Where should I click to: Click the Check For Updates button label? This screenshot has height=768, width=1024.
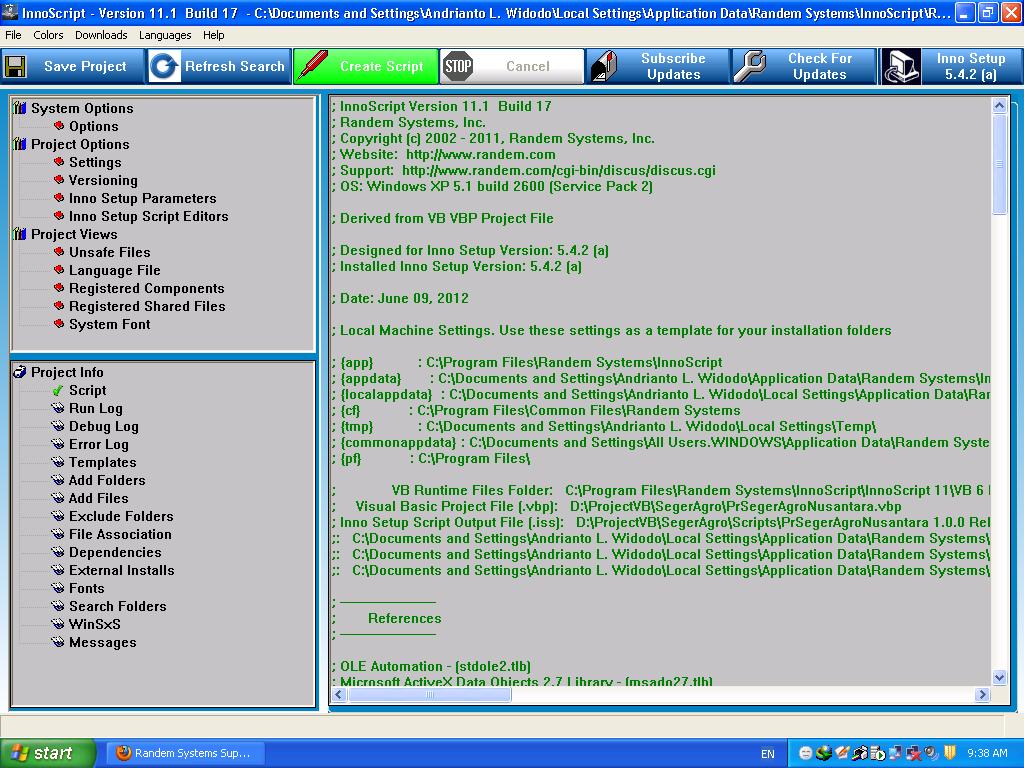820,67
